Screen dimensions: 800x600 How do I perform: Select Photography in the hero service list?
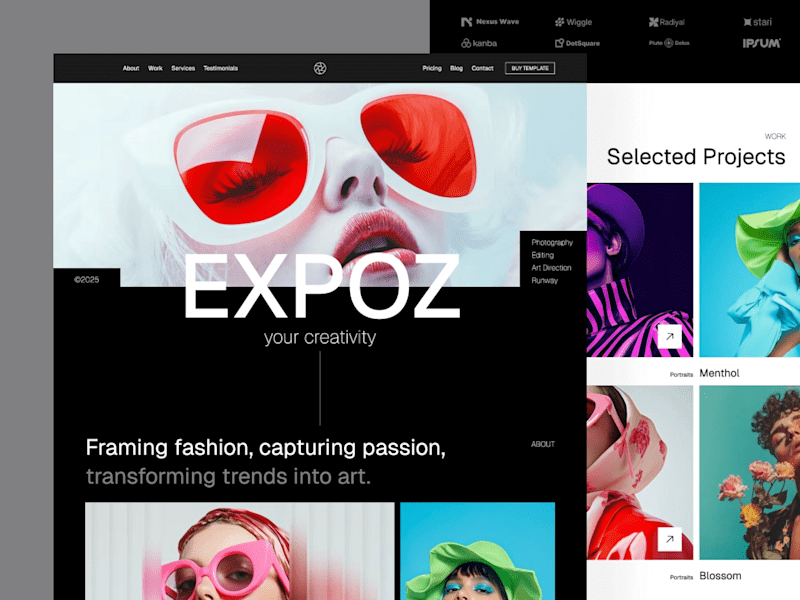tap(552, 242)
